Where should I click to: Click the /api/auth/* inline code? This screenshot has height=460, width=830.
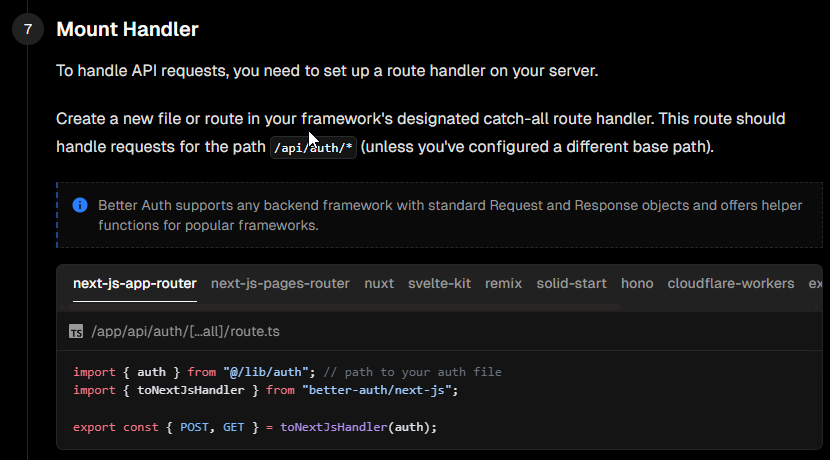pos(313,147)
